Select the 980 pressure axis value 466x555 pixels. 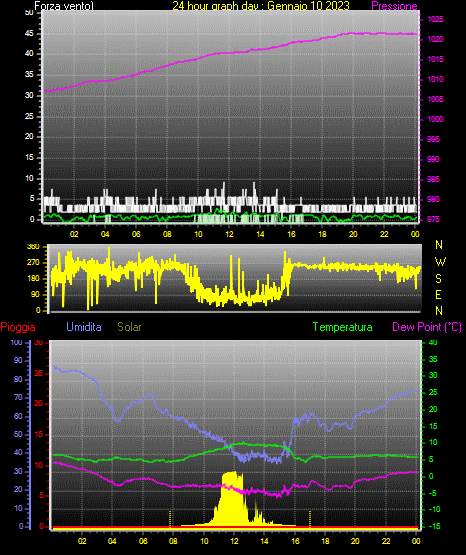[x=433, y=199]
